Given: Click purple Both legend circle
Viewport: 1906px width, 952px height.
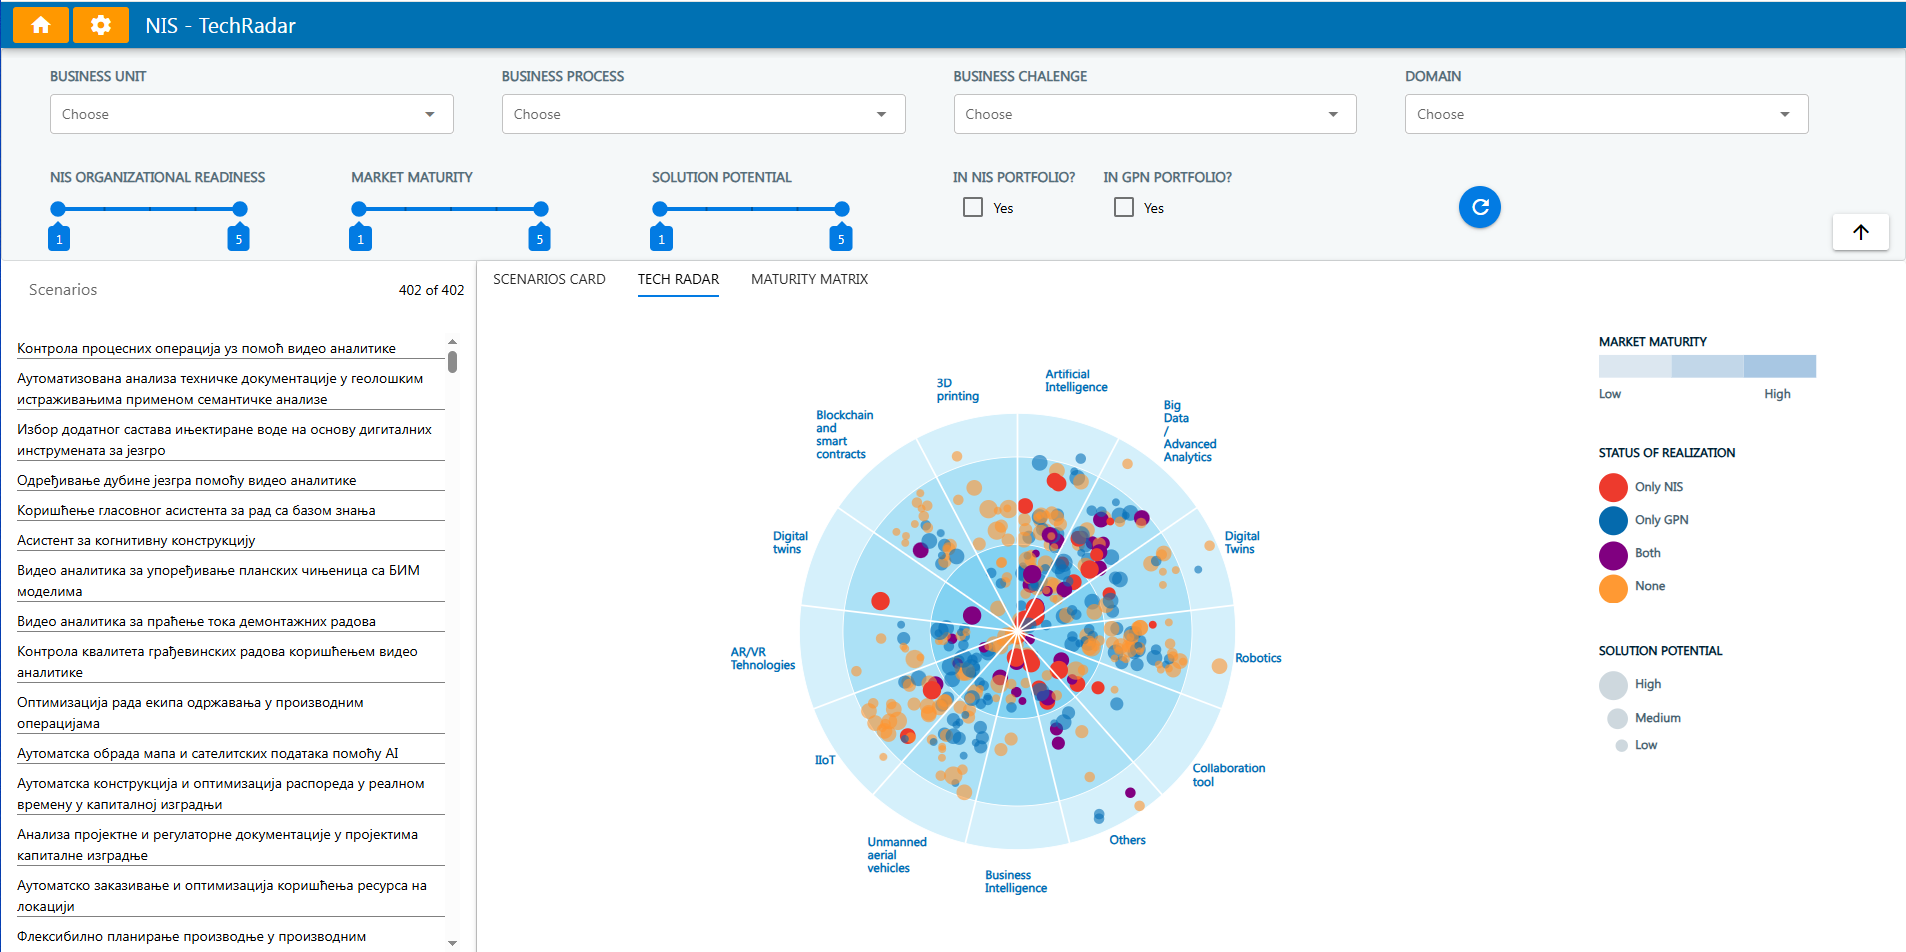Looking at the screenshot, I should tap(1613, 555).
